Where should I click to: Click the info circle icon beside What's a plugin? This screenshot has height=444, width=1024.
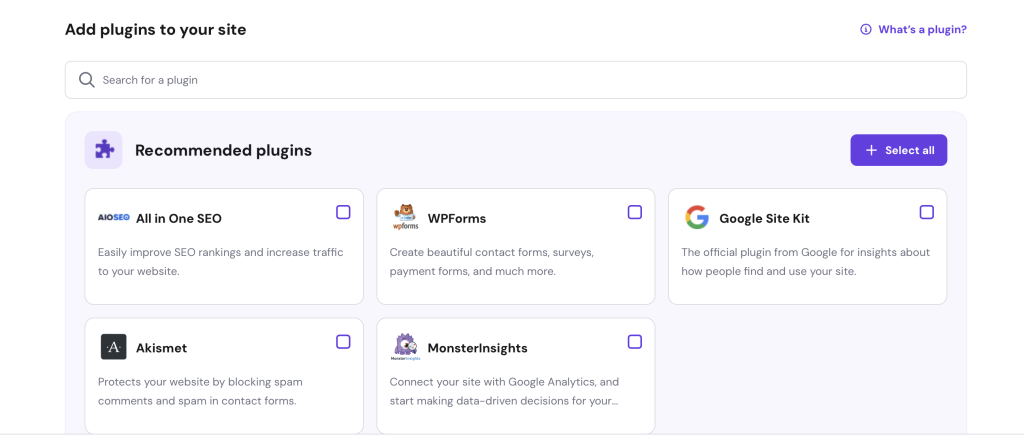coord(866,30)
